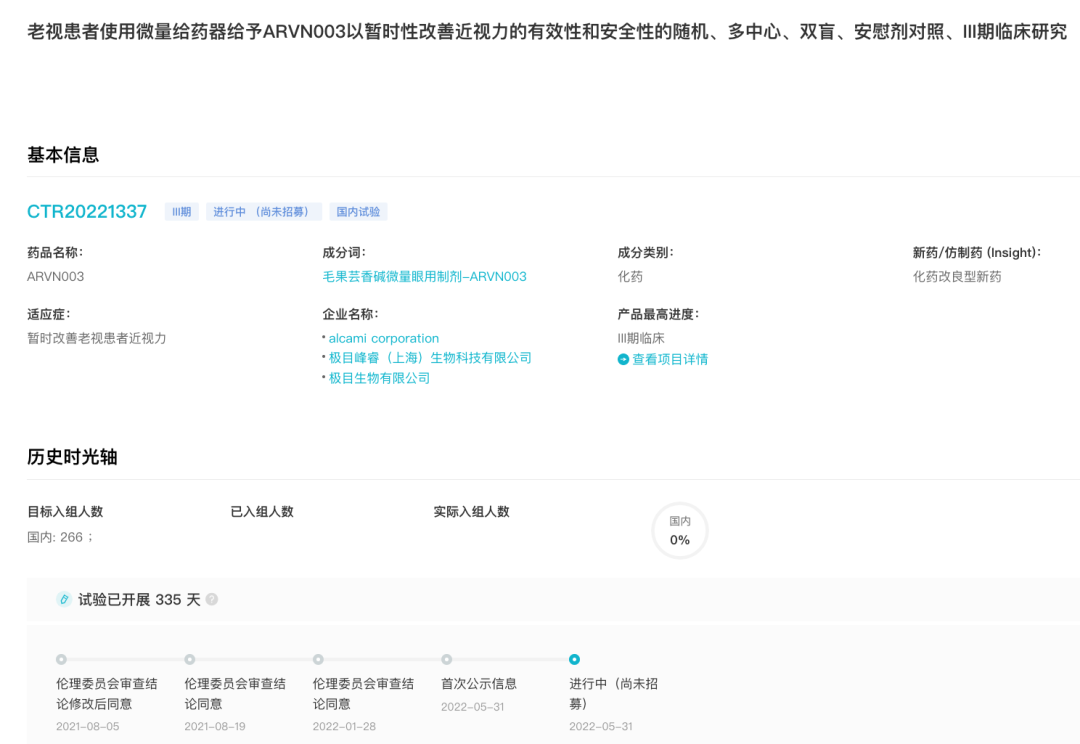1080x744 pixels.
Task: Open ingredient link 毛果芸香碱微量眼用制剂-ARVN003
Action: 424,277
